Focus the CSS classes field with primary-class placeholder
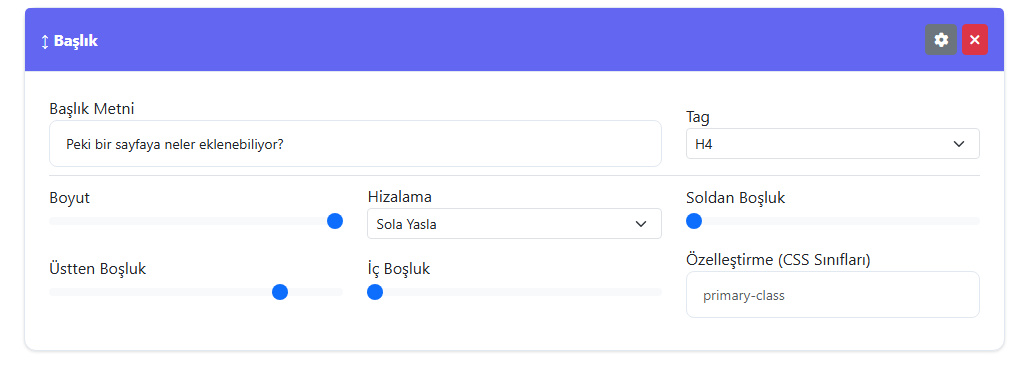 [833, 295]
